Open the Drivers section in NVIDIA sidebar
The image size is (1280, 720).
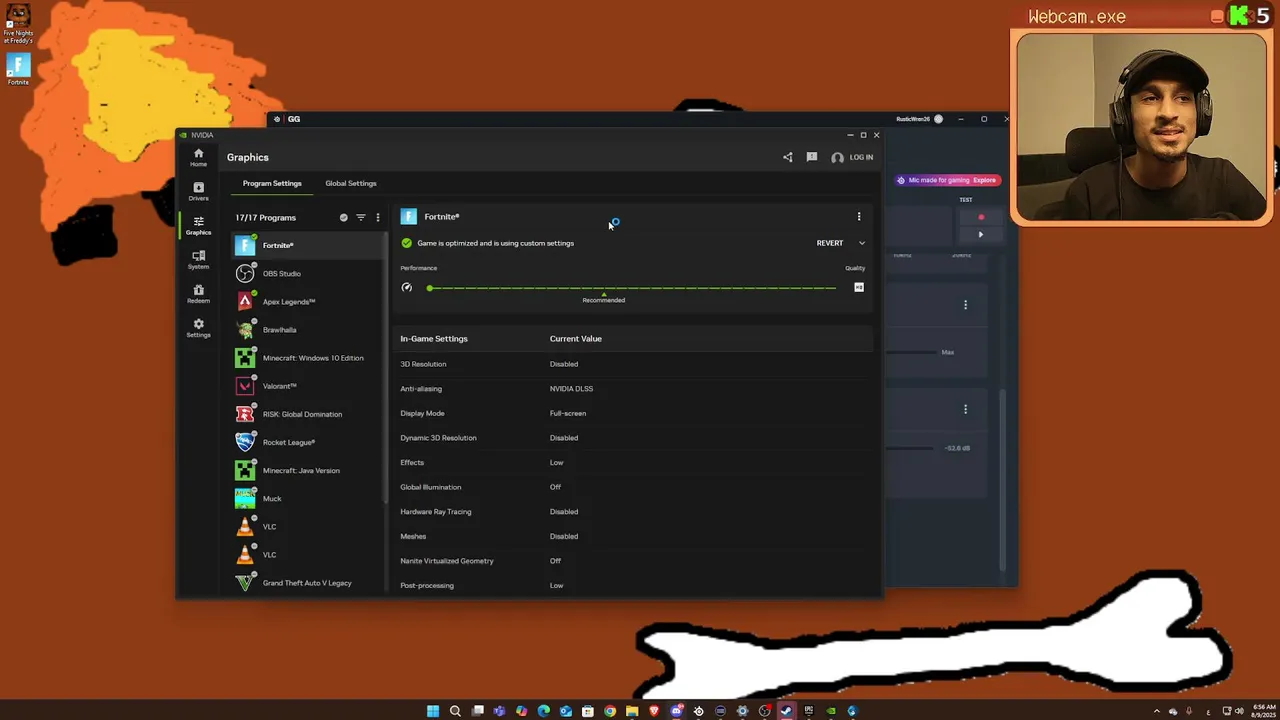[x=198, y=191]
